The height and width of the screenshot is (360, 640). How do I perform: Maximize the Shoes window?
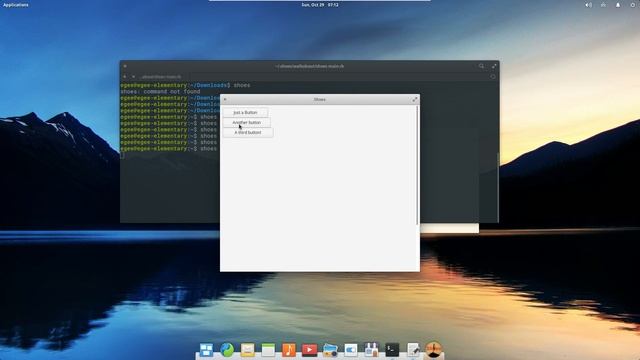415,100
